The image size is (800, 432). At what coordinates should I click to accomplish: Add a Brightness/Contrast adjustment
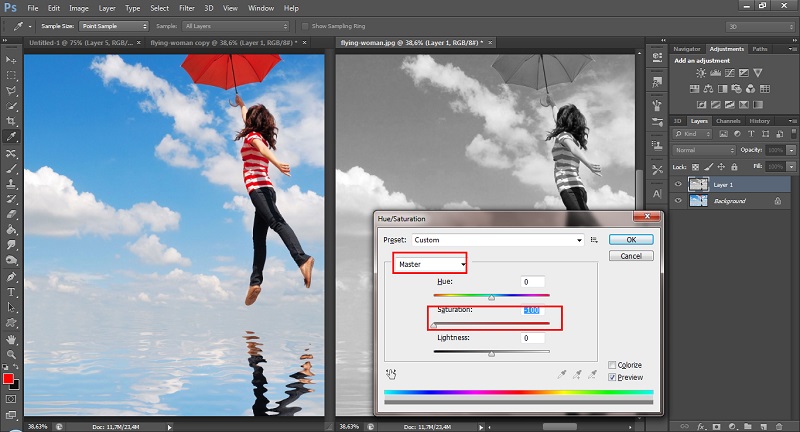[x=701, y=73]
